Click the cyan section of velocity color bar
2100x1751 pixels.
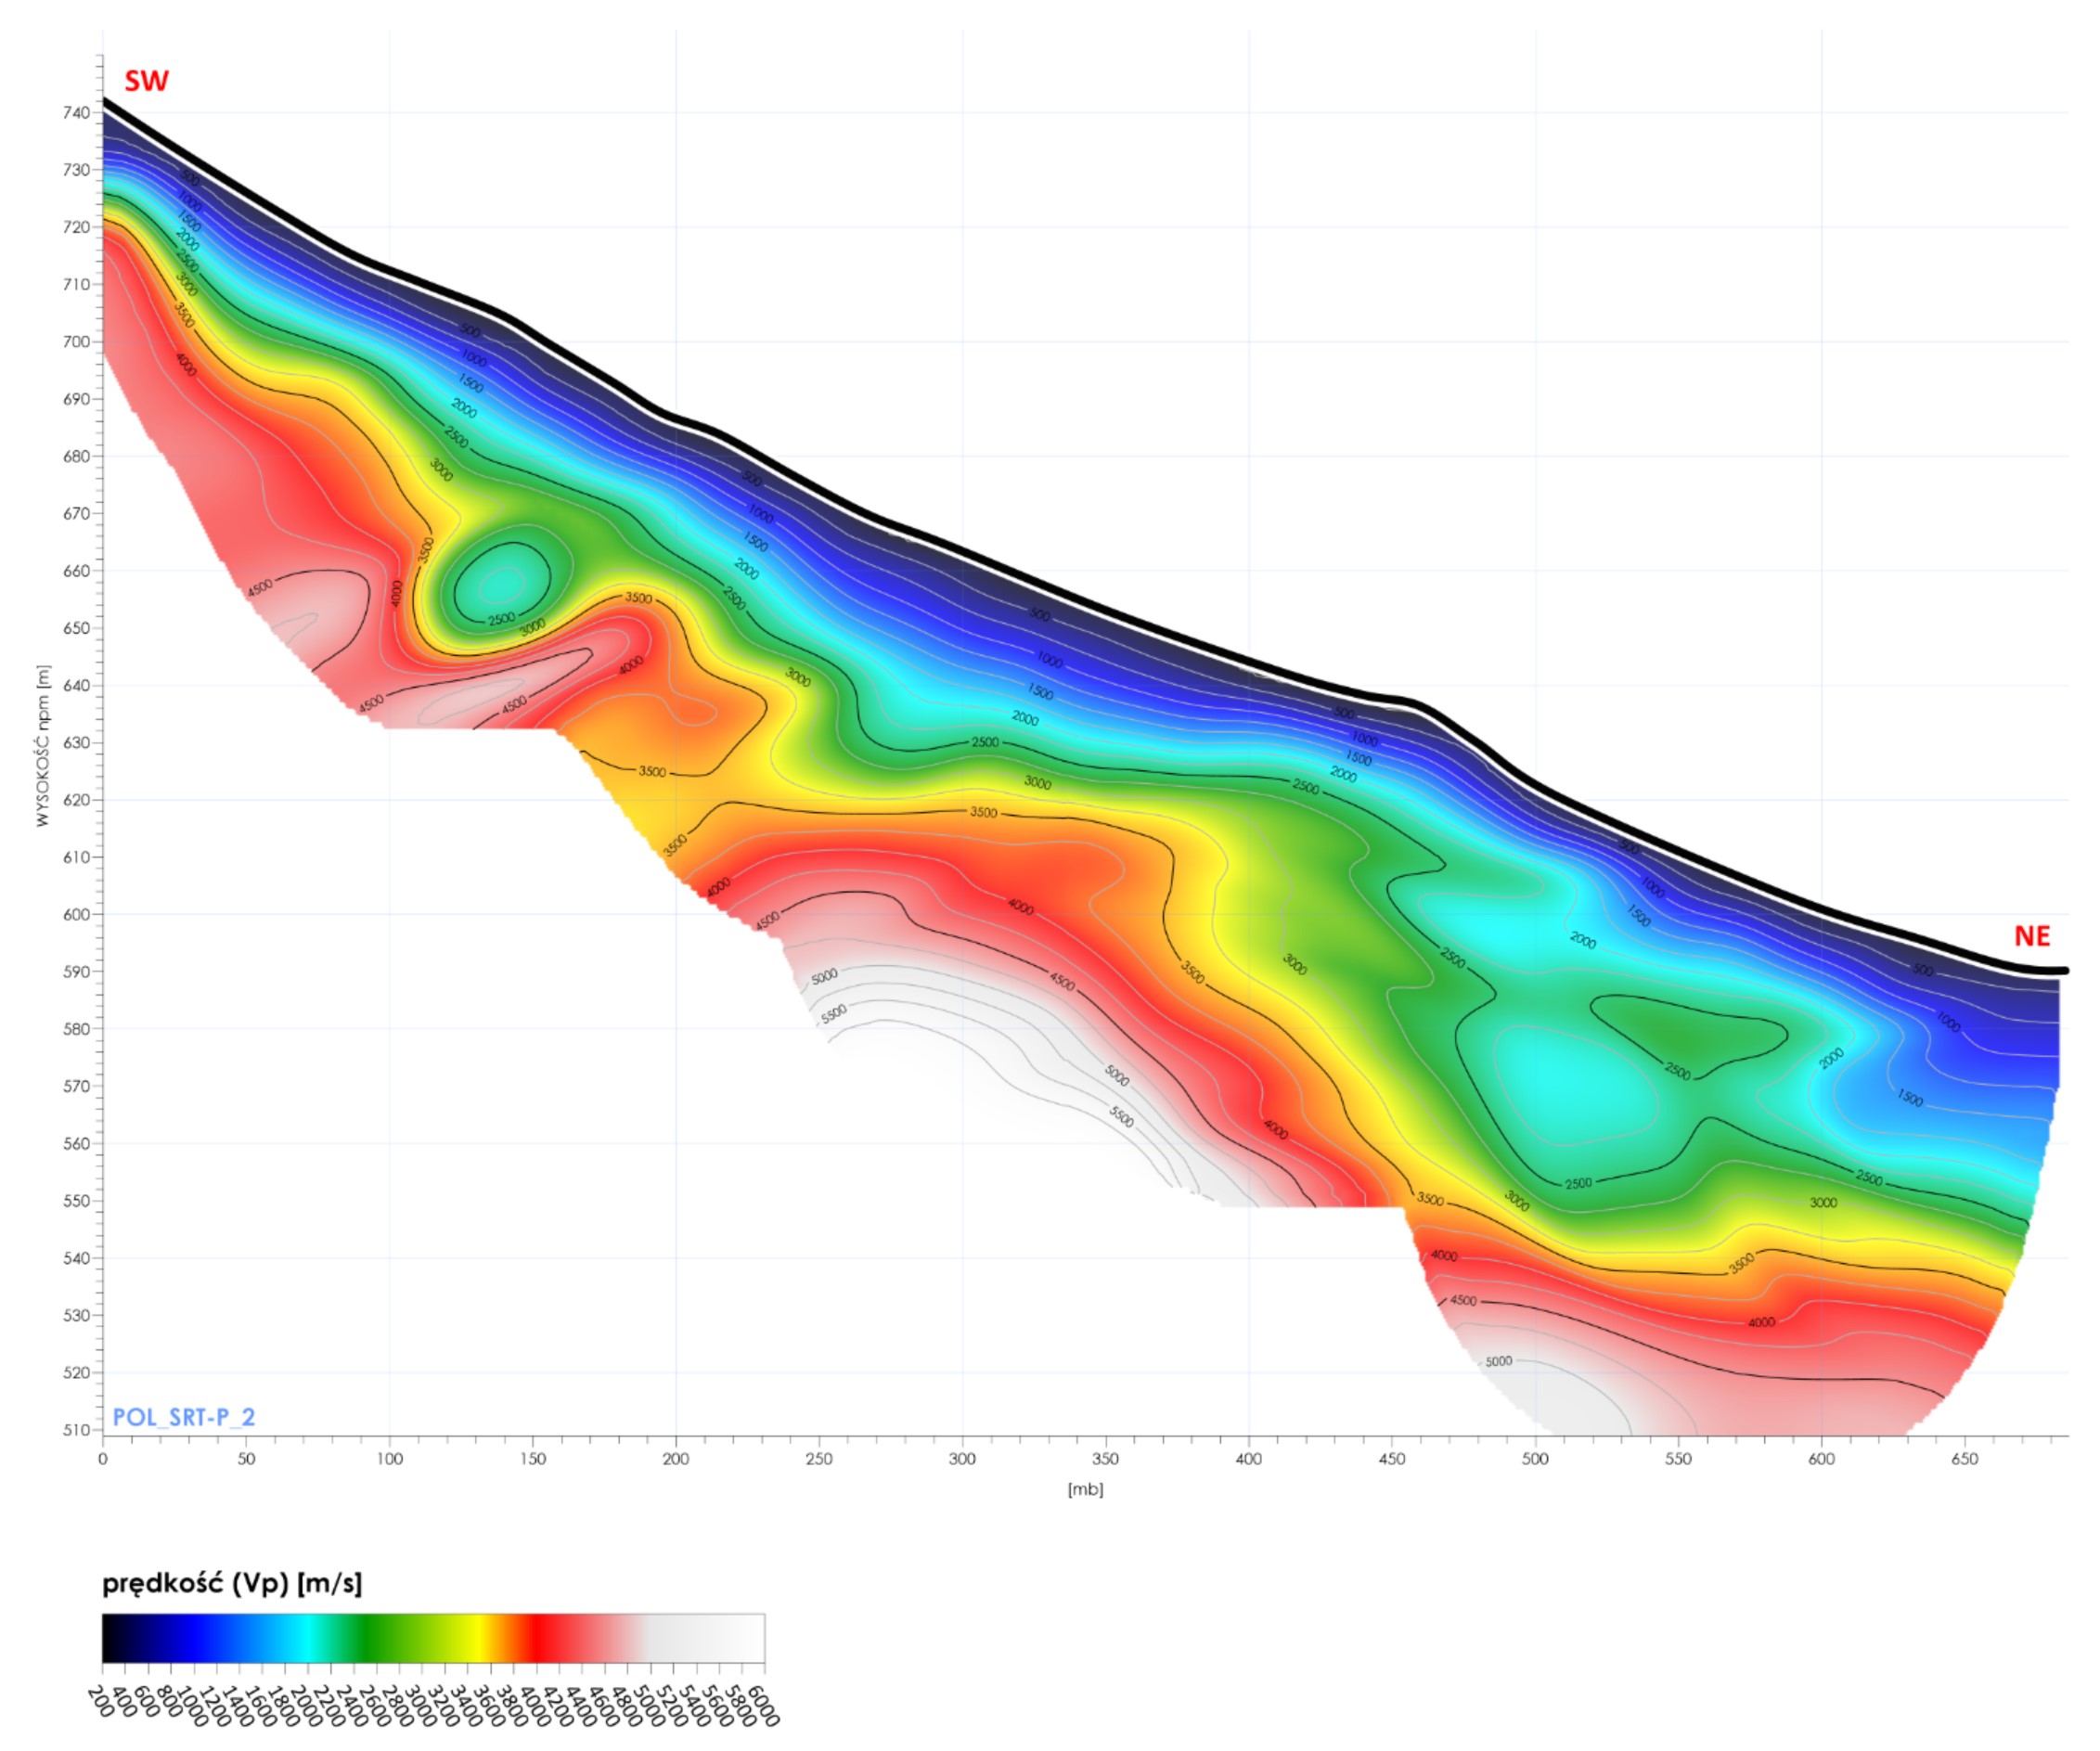[308, 1638]
